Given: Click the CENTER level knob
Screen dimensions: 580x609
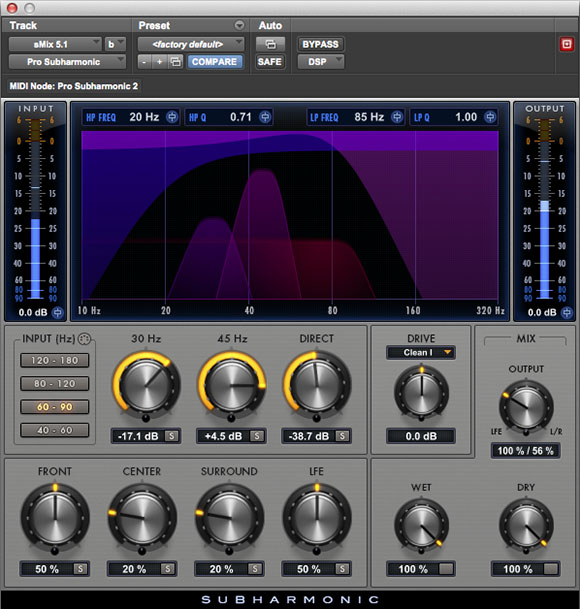Looking at the screenshot, I should 142,519.
